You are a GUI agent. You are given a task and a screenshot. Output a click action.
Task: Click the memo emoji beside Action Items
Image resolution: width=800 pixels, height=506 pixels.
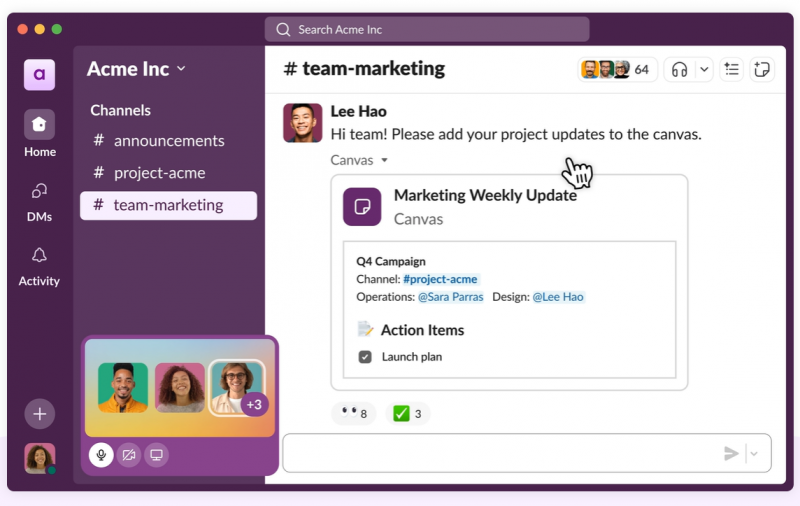coord(365,330)
